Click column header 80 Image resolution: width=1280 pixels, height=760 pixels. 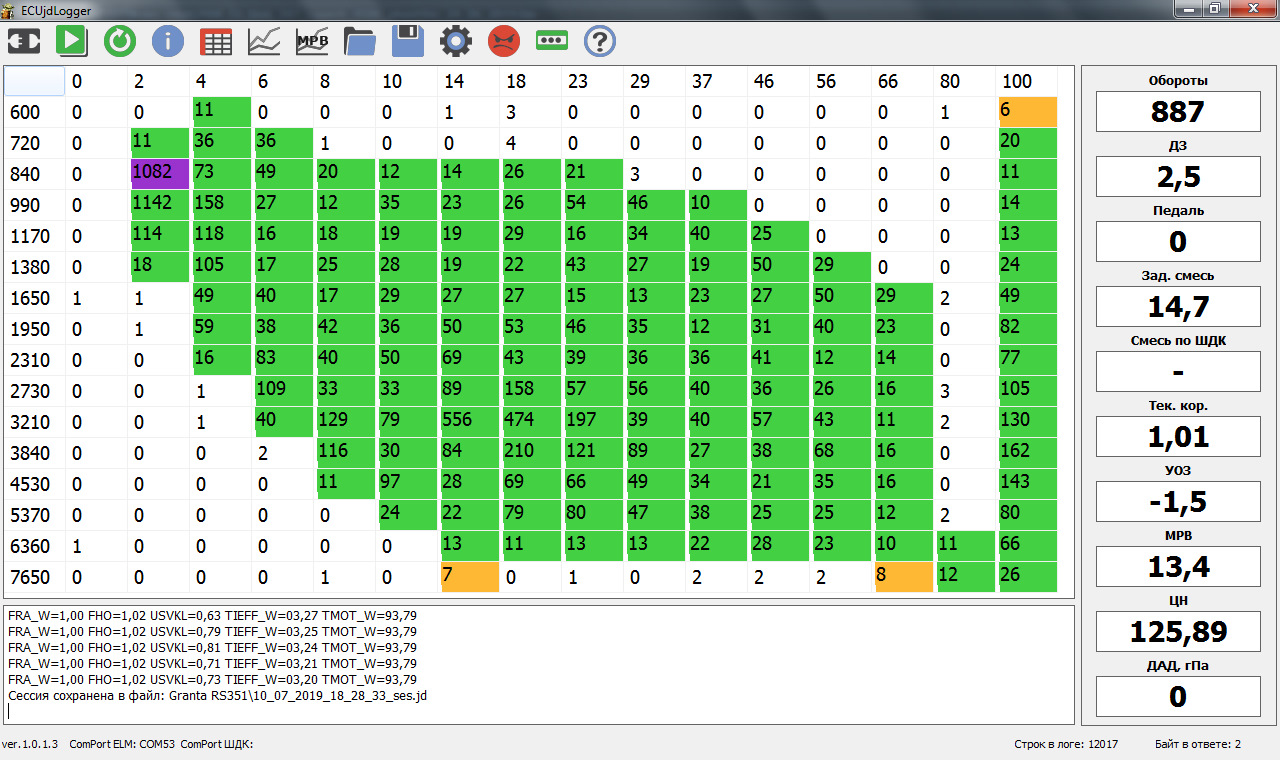pyautogui.click(x=965, y=81)
